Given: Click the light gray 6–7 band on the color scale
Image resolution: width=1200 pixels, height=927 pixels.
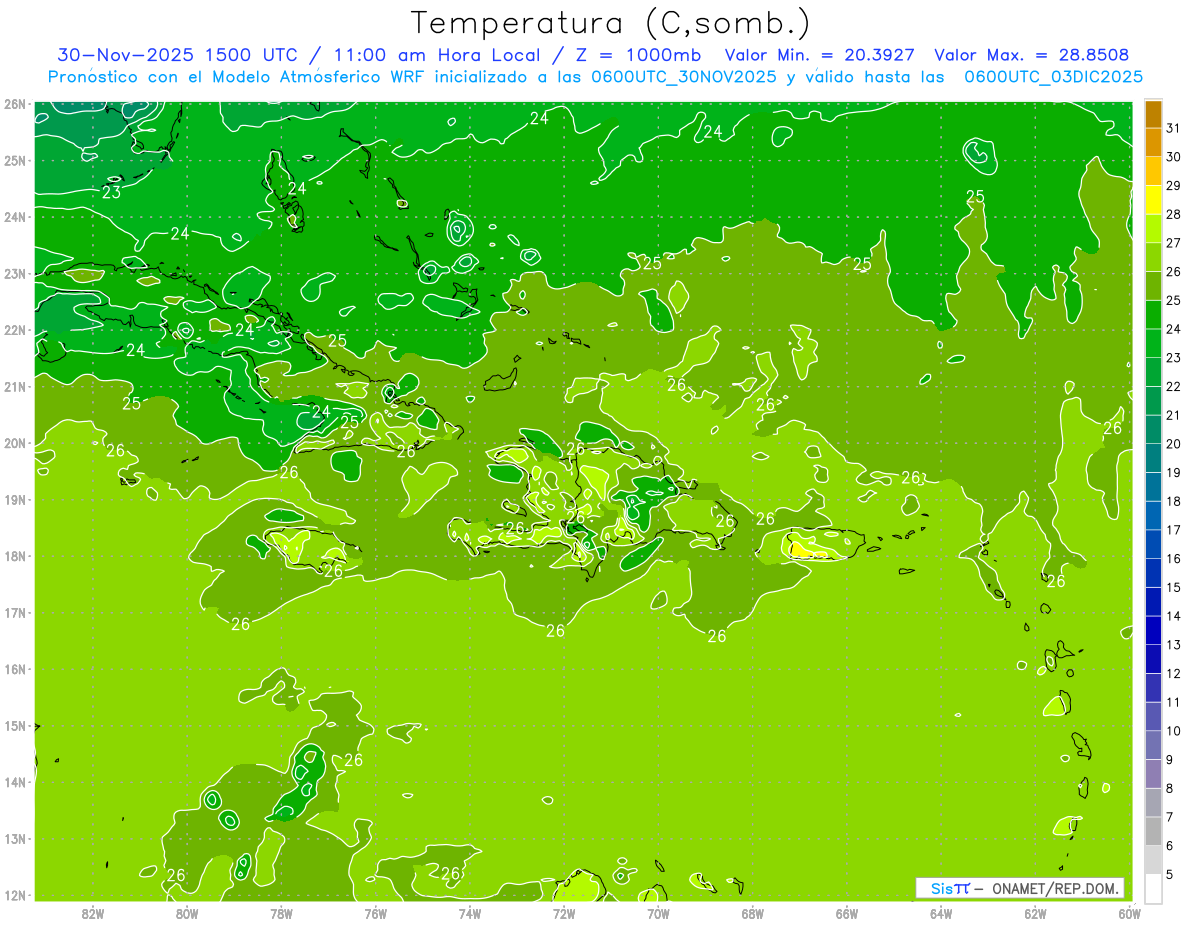Looking at the screenshot, I should pos(1153,830).
